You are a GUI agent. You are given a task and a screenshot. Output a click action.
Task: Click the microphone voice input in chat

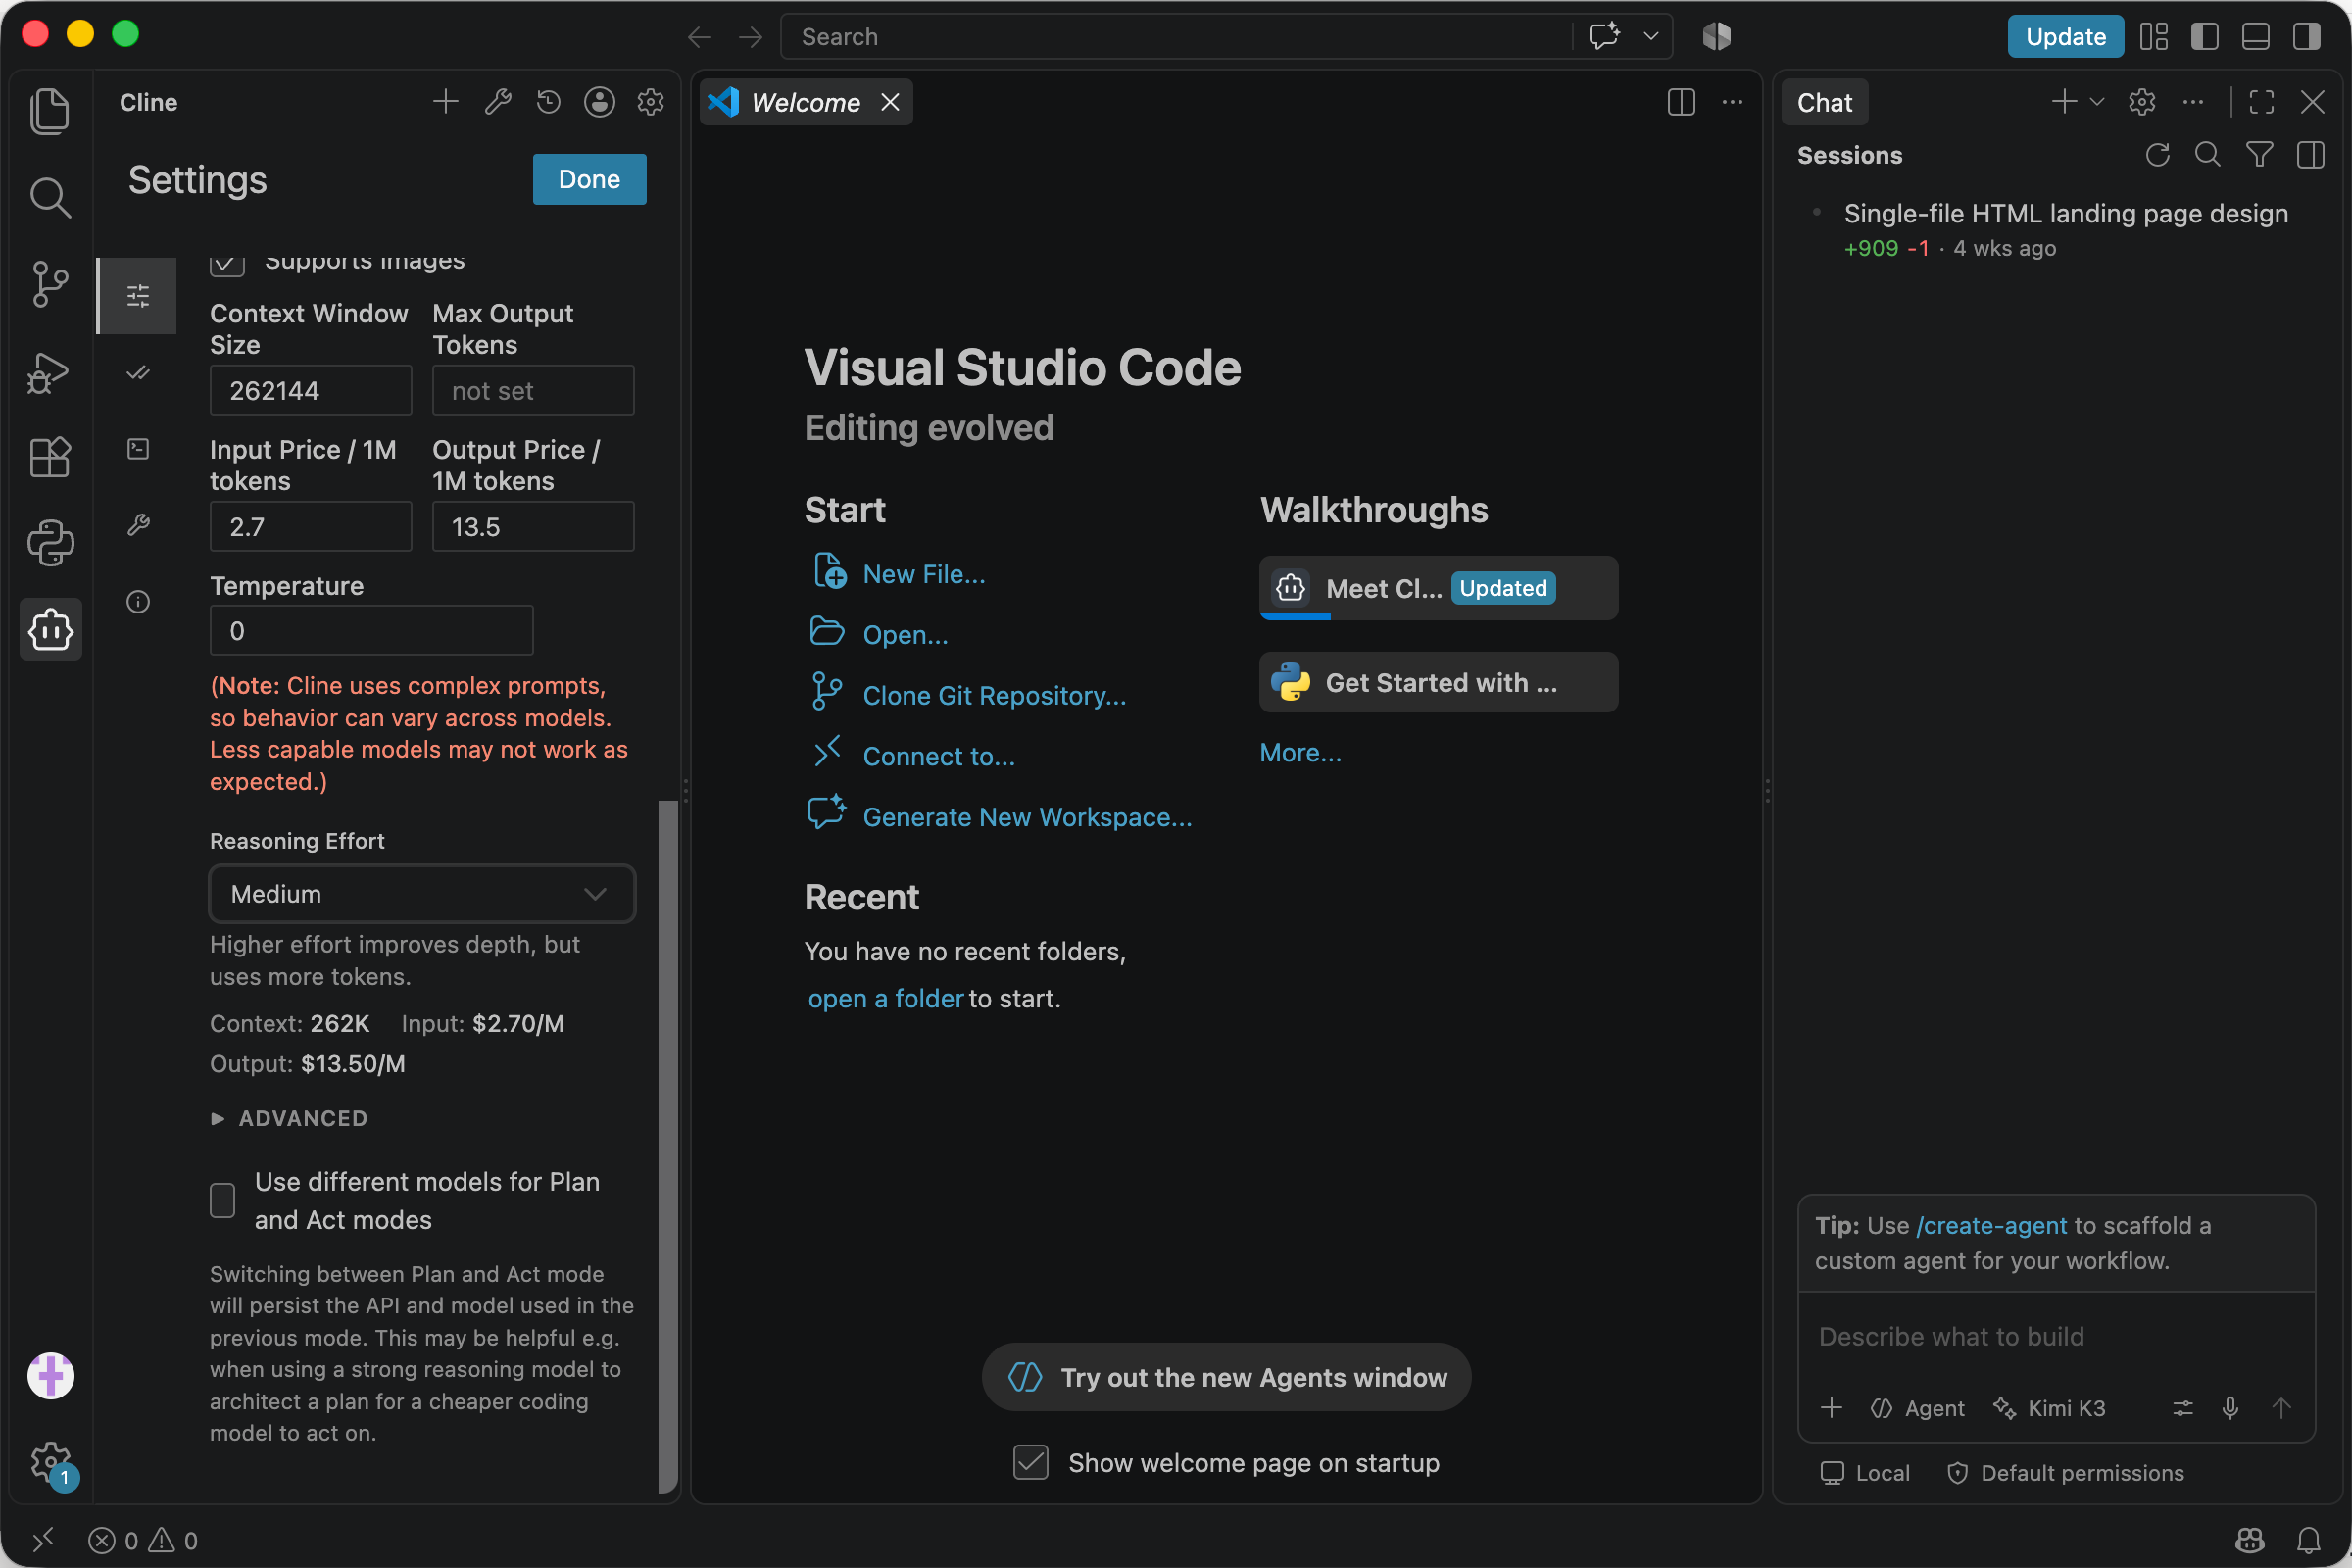click(x=2230, y=1409)
